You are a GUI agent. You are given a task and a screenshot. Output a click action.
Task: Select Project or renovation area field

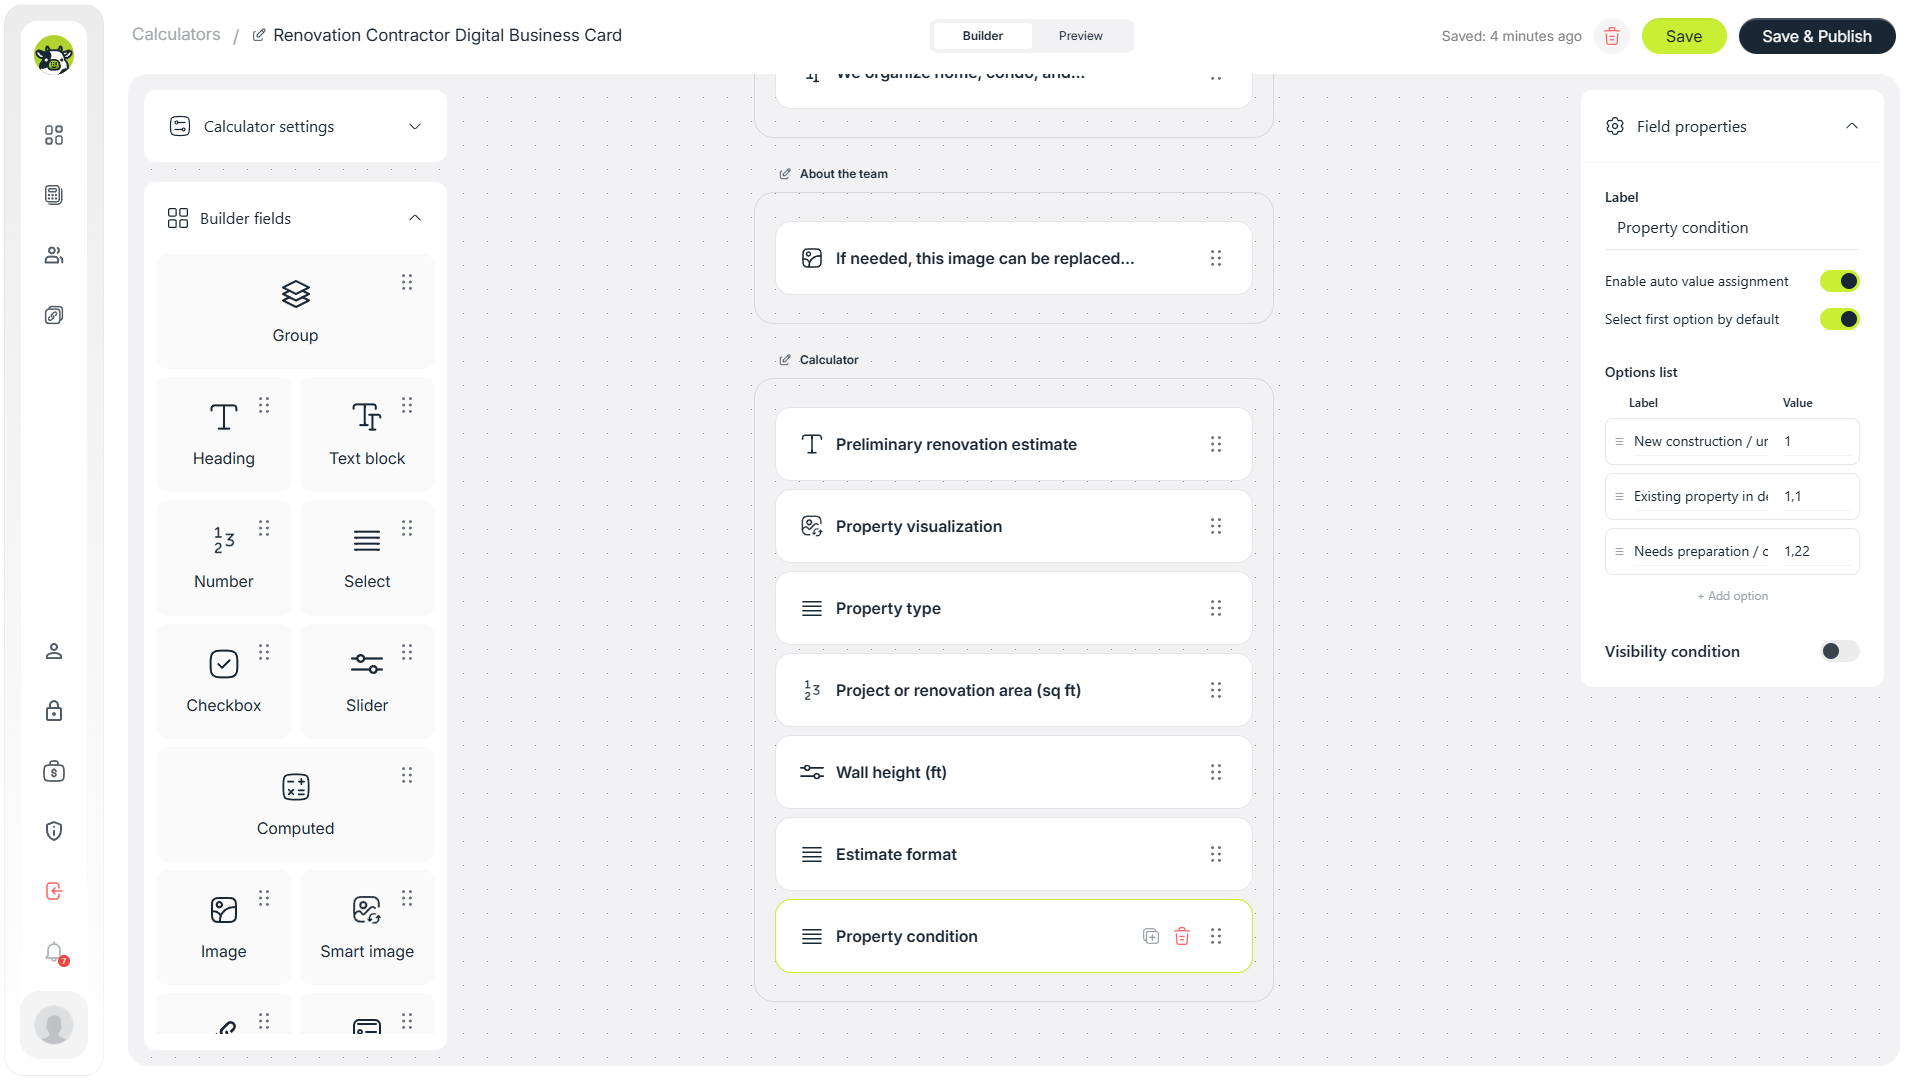(x=1014, y=690)
